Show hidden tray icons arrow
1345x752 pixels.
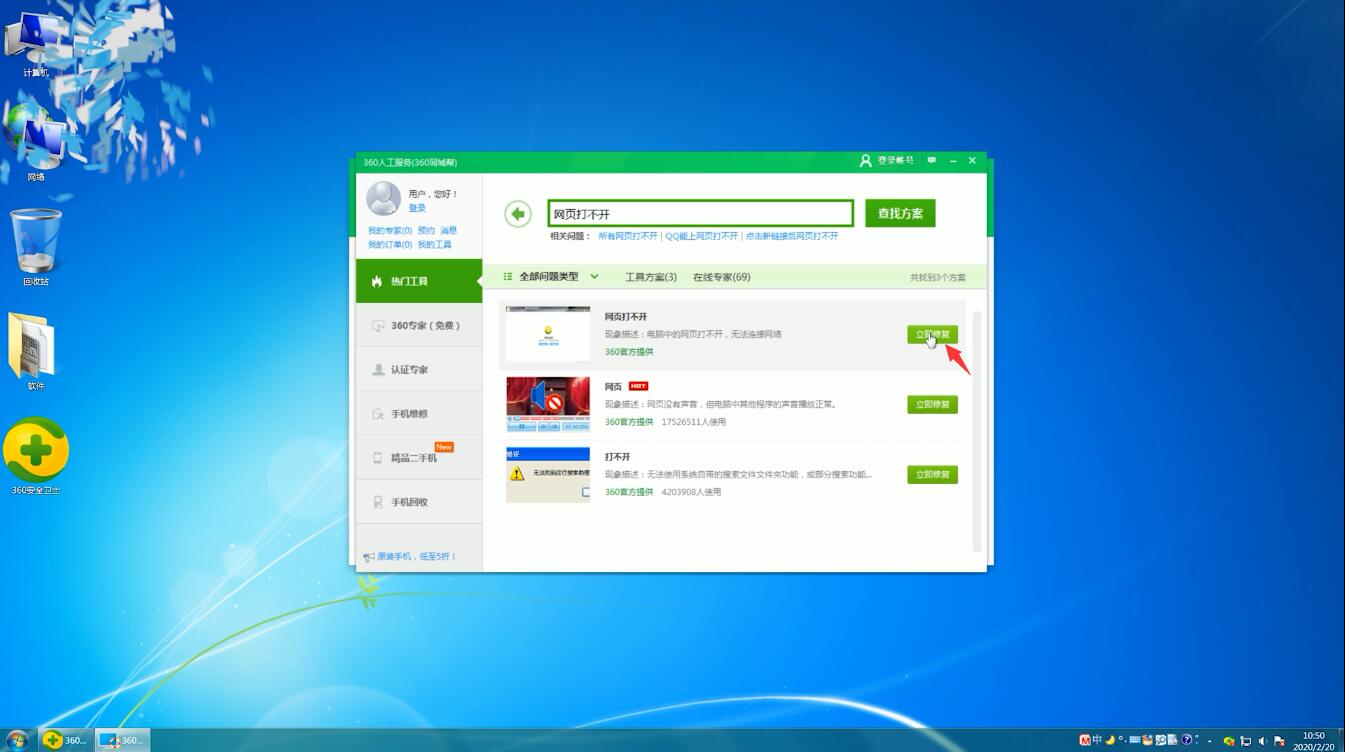[x=1210, y=741]
